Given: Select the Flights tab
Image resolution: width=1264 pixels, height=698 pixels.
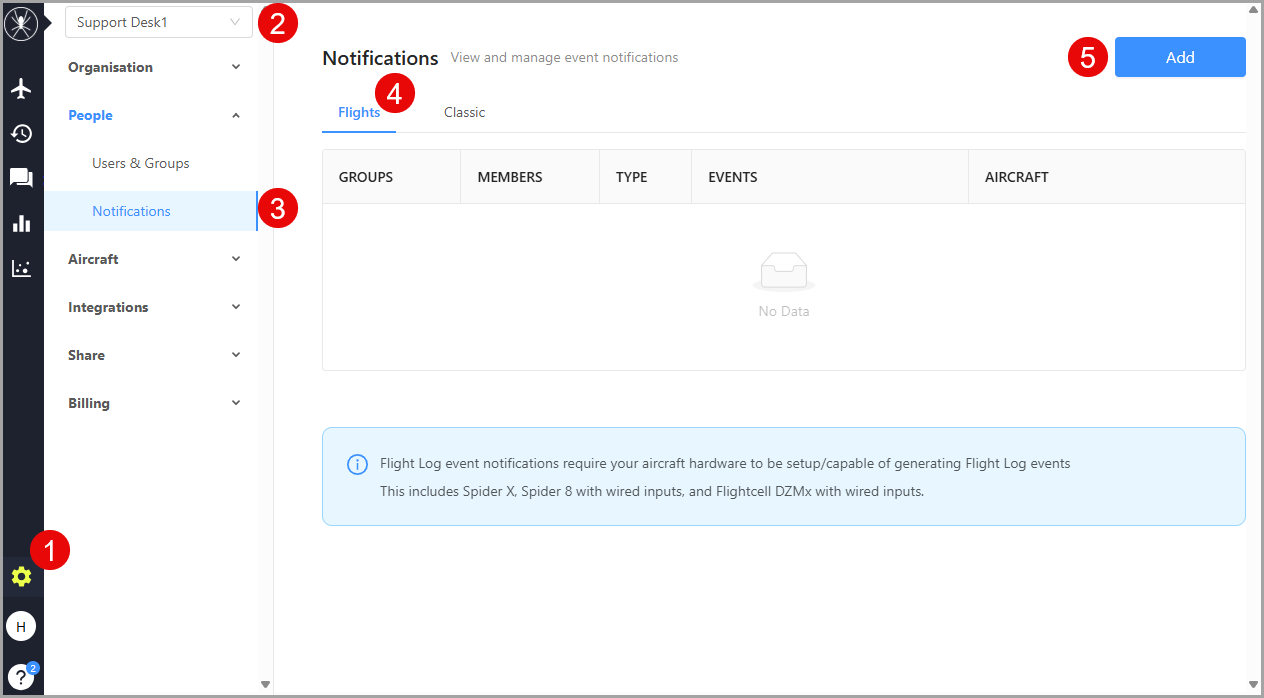Looking at the screenshot, I should (x=359, y=113).
